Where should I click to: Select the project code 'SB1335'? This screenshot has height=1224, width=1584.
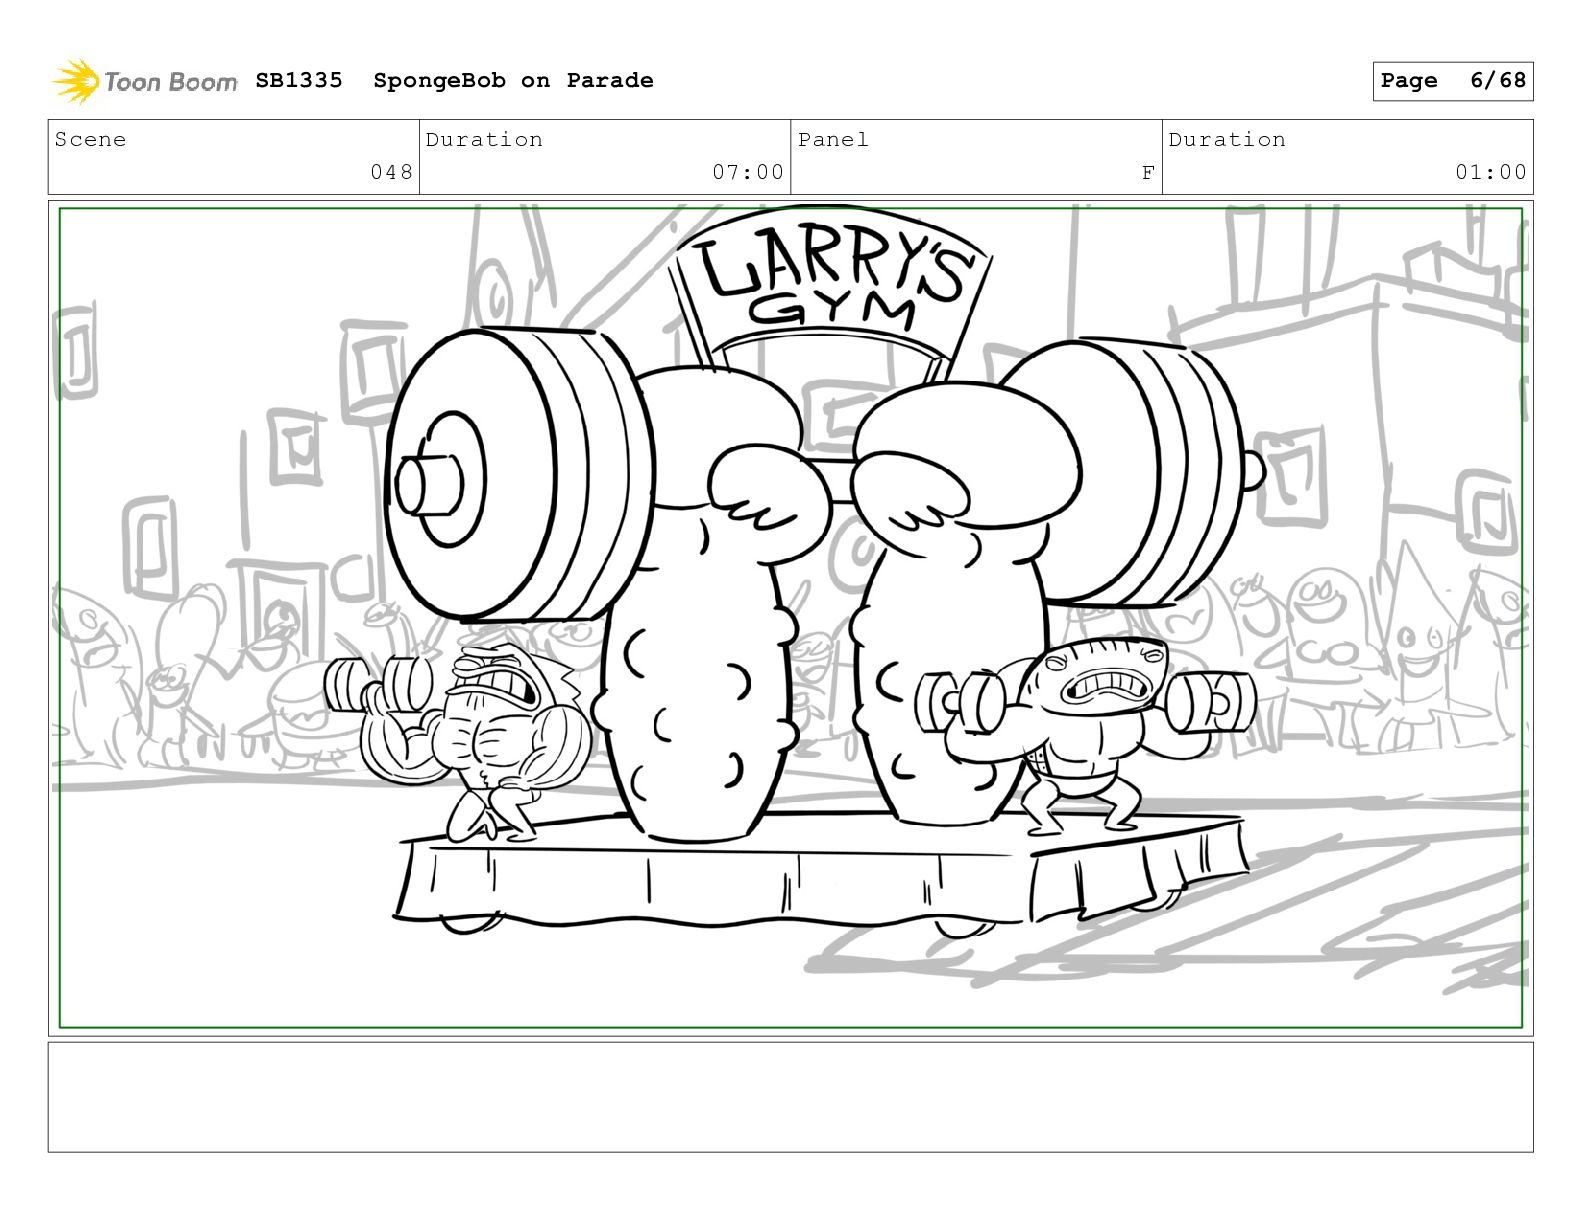click(x=299, y=80)
